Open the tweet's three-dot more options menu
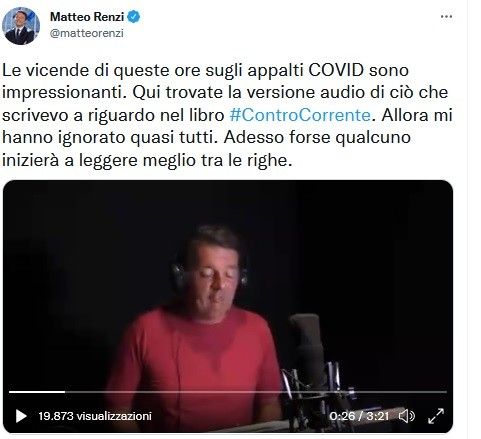Image resolution: width=481 pixels, height=439 pixels. click(x=446, y=16)
